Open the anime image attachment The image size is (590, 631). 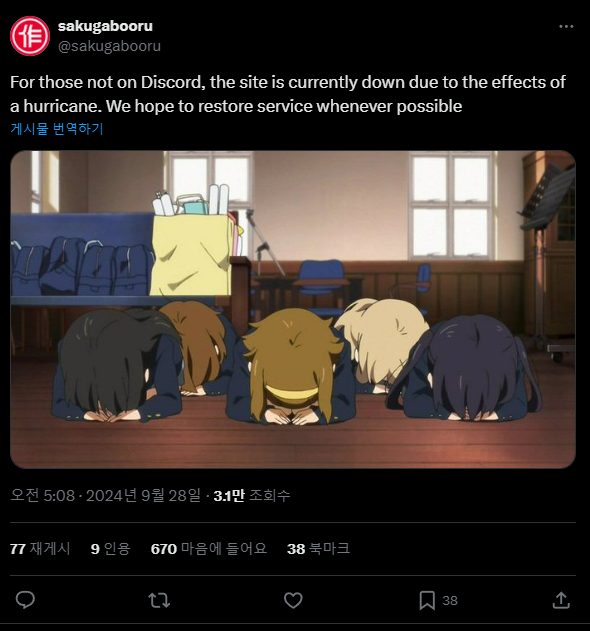coord(293,309)
